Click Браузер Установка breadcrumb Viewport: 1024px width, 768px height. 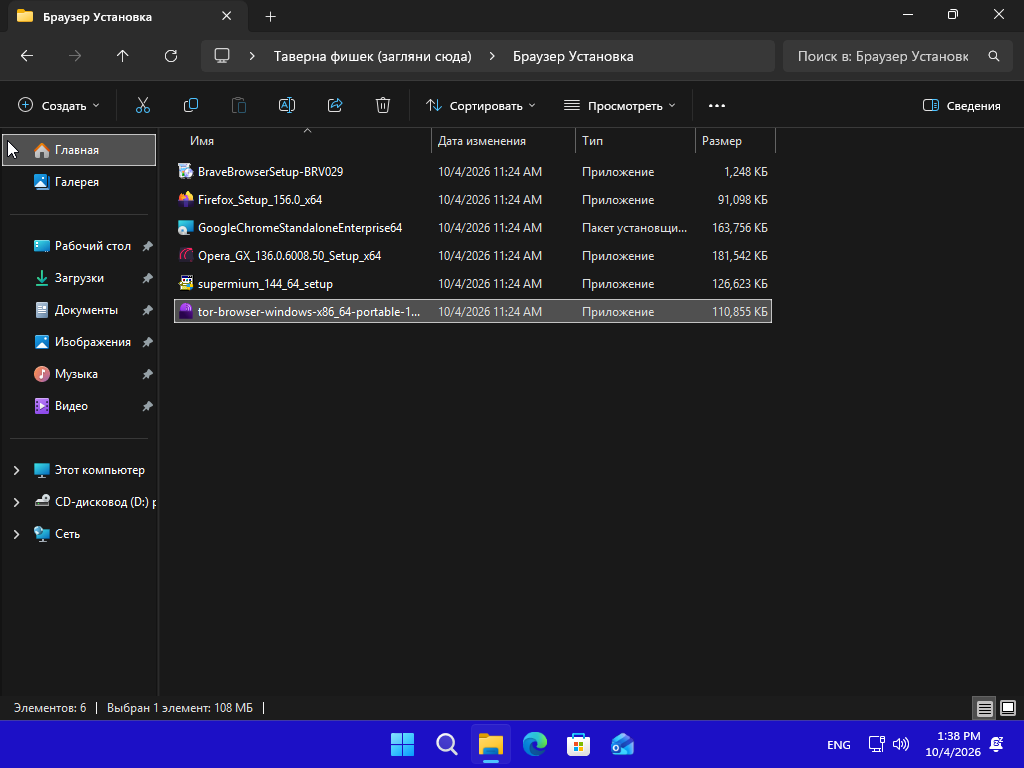573,56
